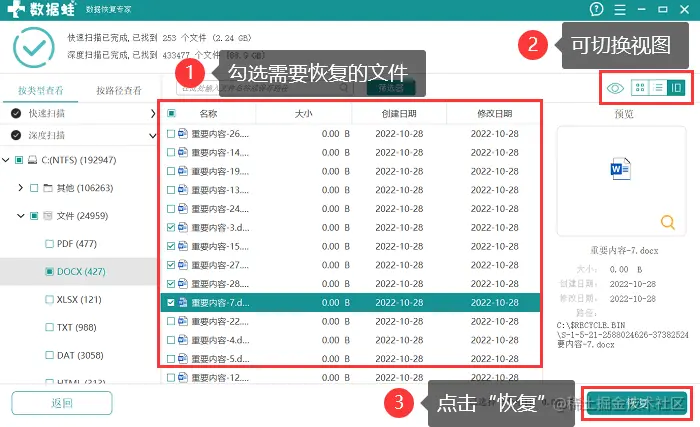Open the help question mark icon
The width and height of the screenshot is (700, 427).
596,9
